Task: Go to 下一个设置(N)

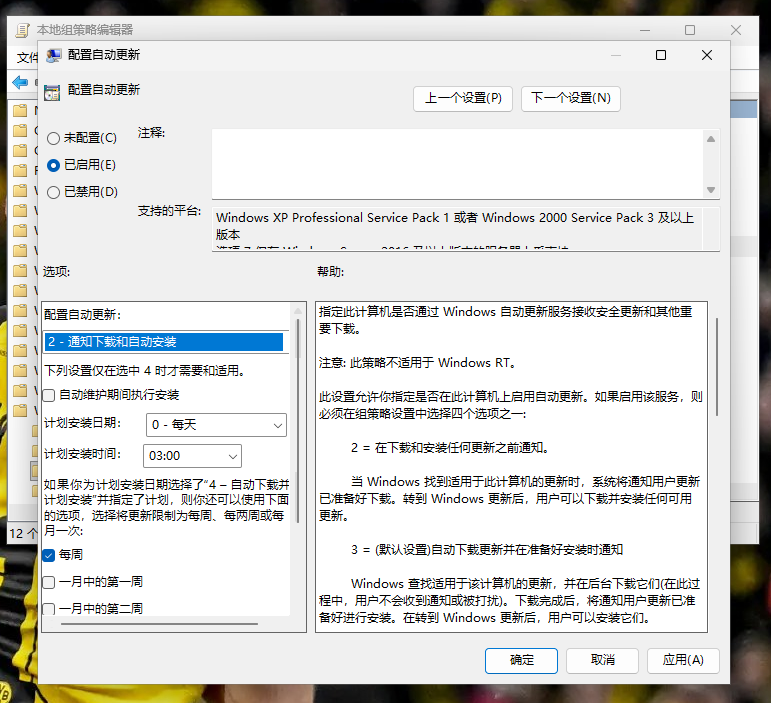Action: pos(570,98)
